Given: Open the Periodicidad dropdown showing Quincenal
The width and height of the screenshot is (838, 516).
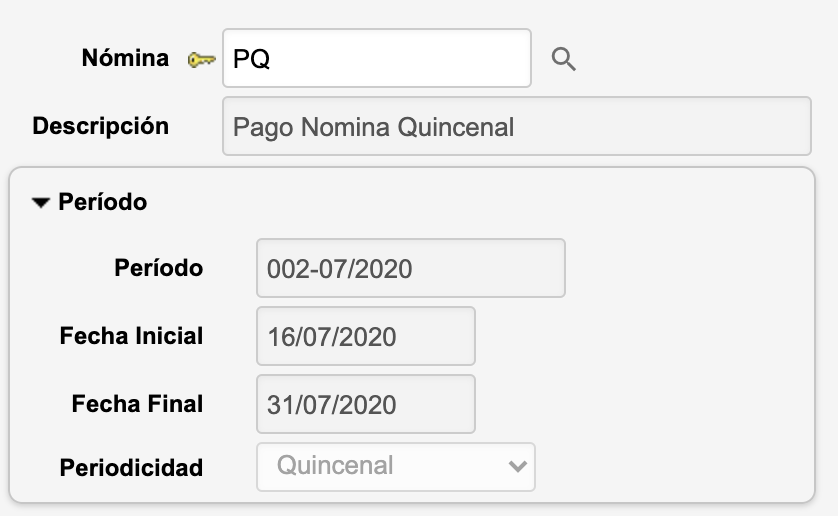Looking at the screenshot, I should (395, 466).
